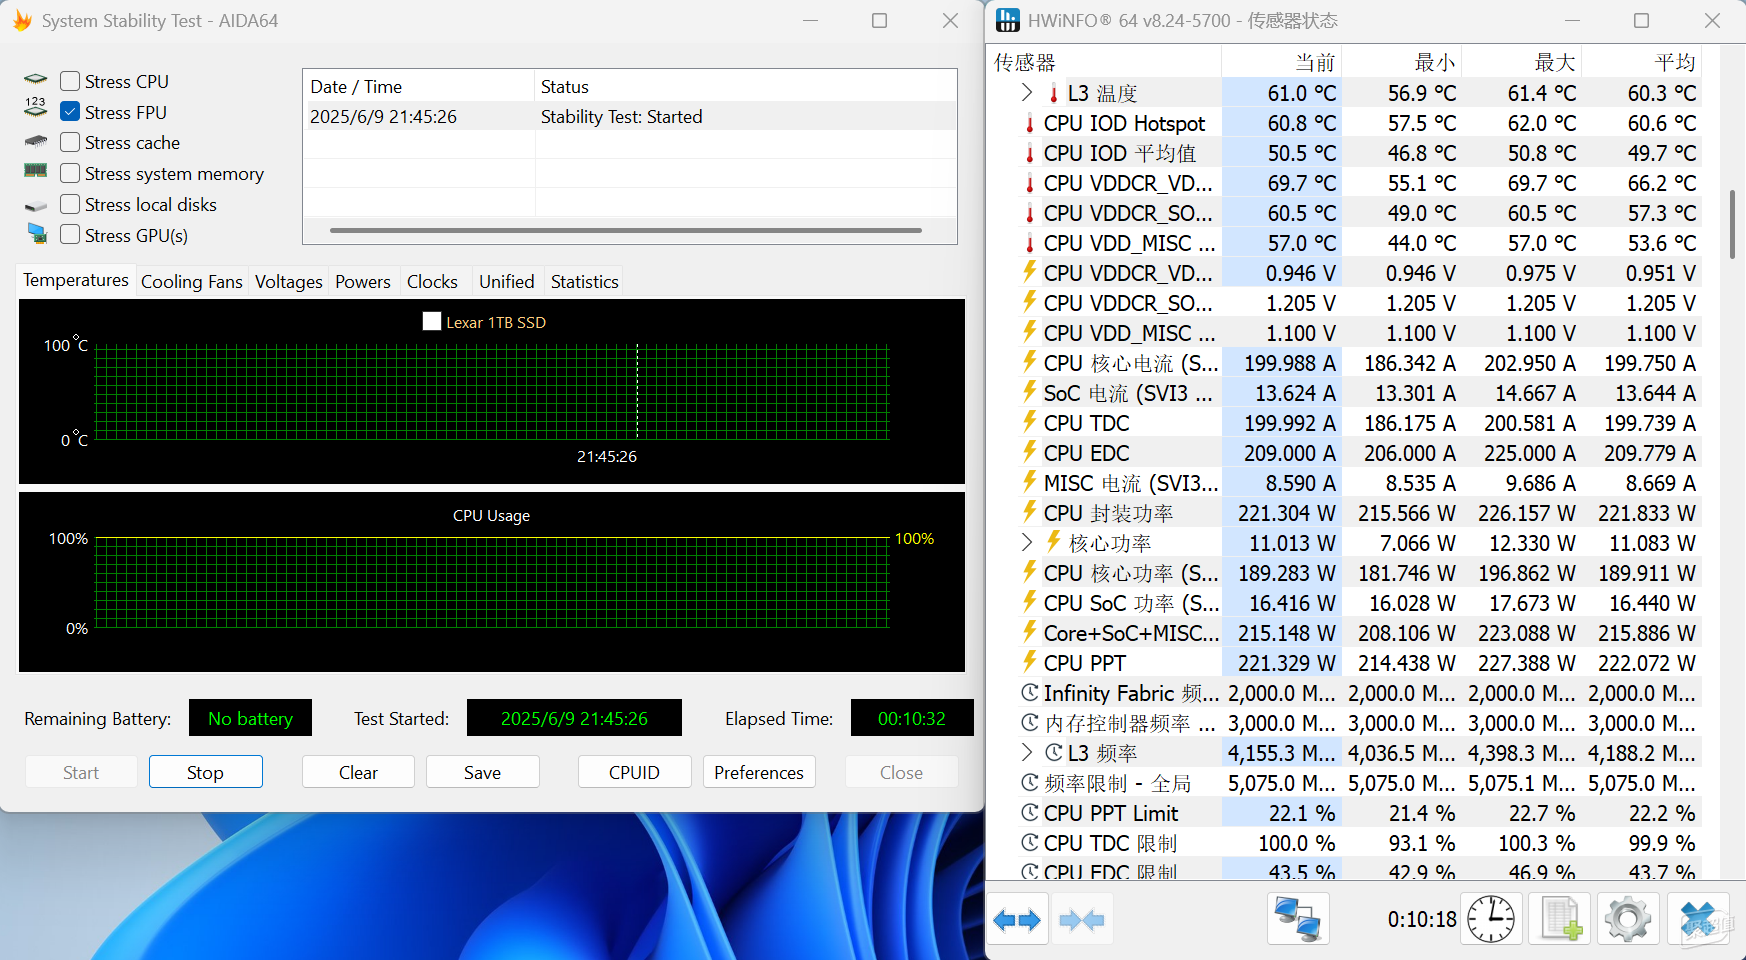
Task: Click clock icon of Infinity Fabric row
Action: (1030, 693)
